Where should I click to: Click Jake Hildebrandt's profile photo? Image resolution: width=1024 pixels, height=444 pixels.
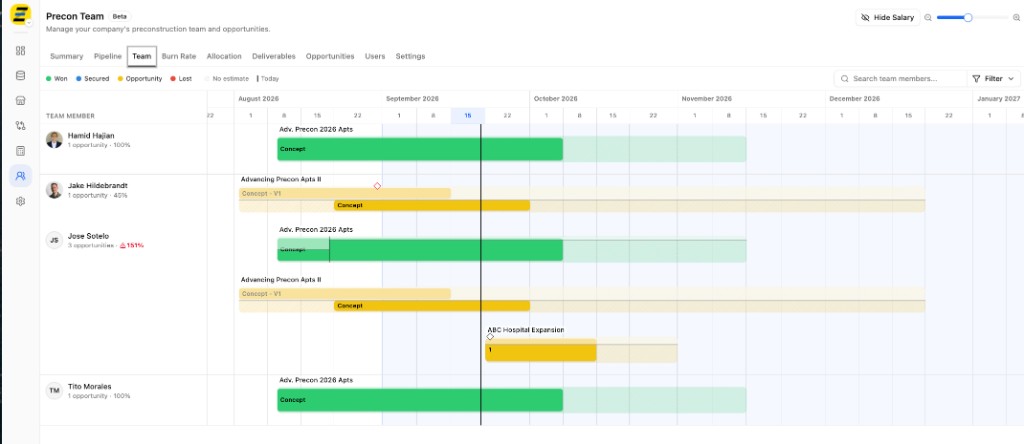pyautogui.click(x=54, y=190)
